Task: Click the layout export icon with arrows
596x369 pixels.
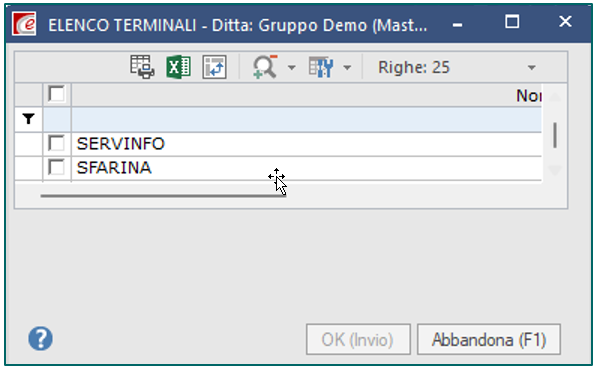Action: click(214, 67)
